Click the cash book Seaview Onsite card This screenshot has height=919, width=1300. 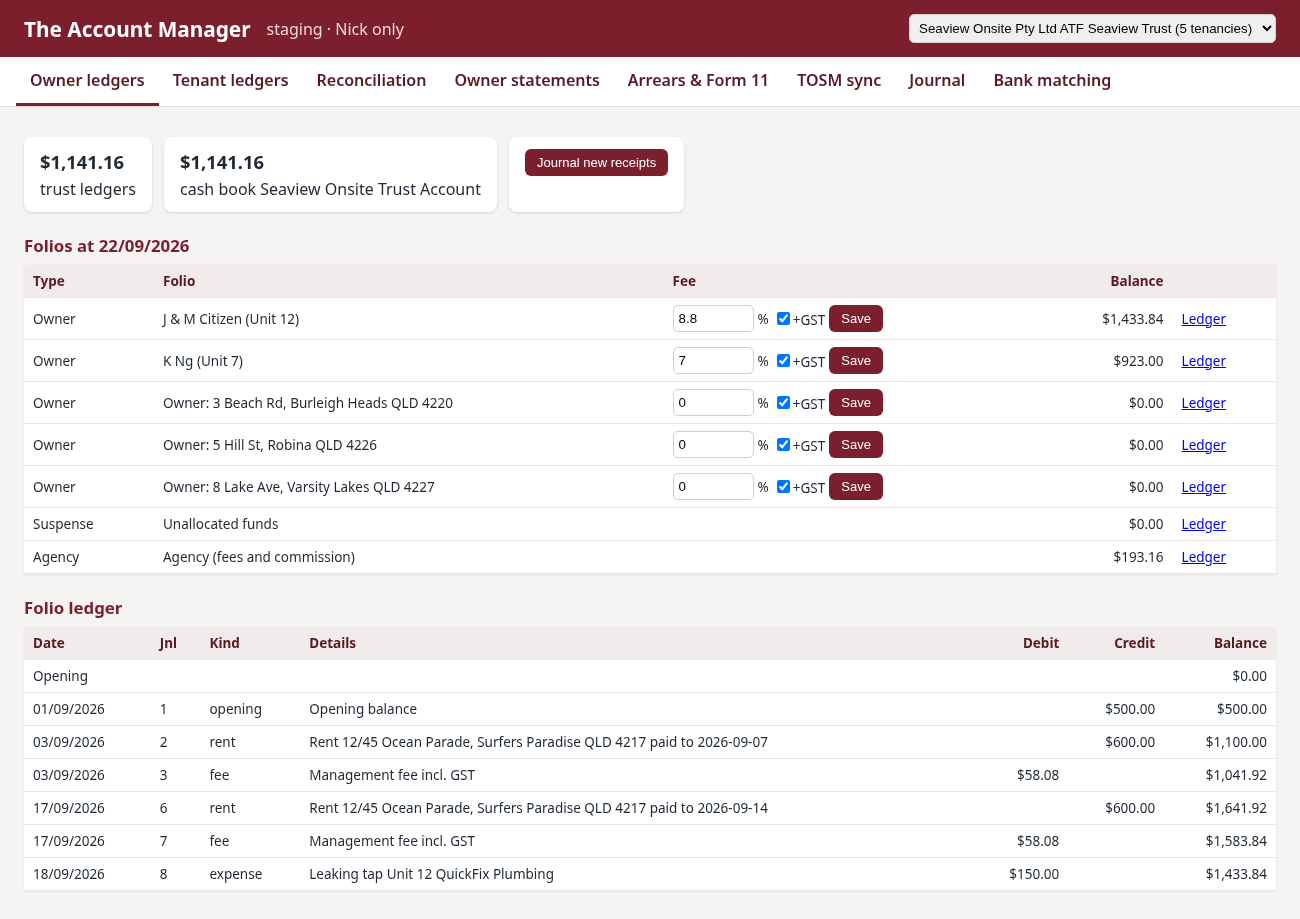click(x=330, y=175)
